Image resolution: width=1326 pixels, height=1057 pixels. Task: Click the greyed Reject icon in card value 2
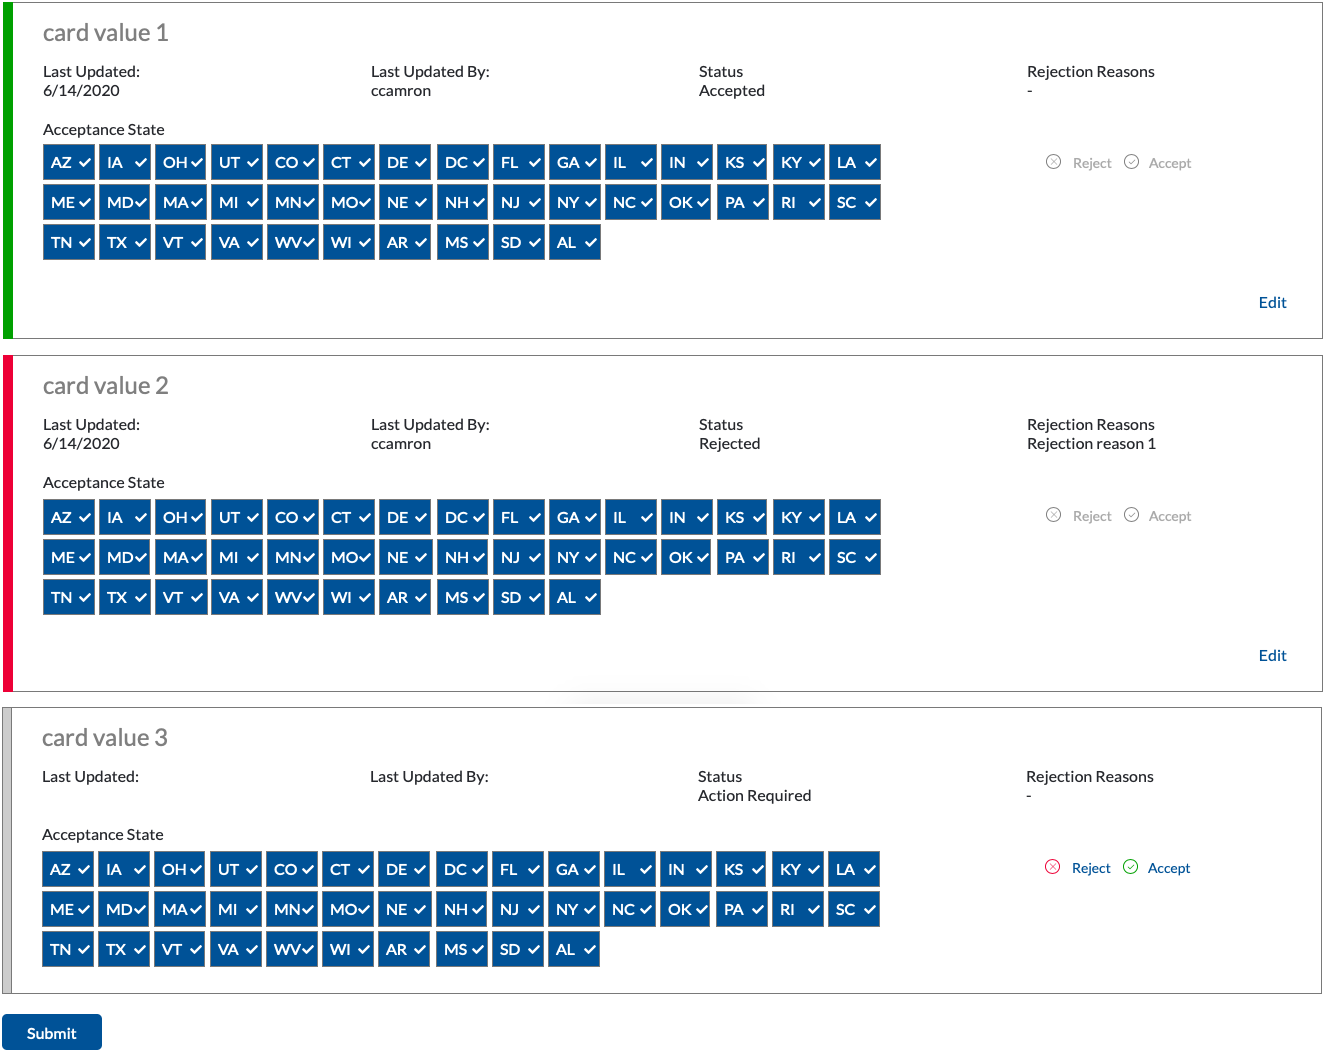coord(1053,515)
